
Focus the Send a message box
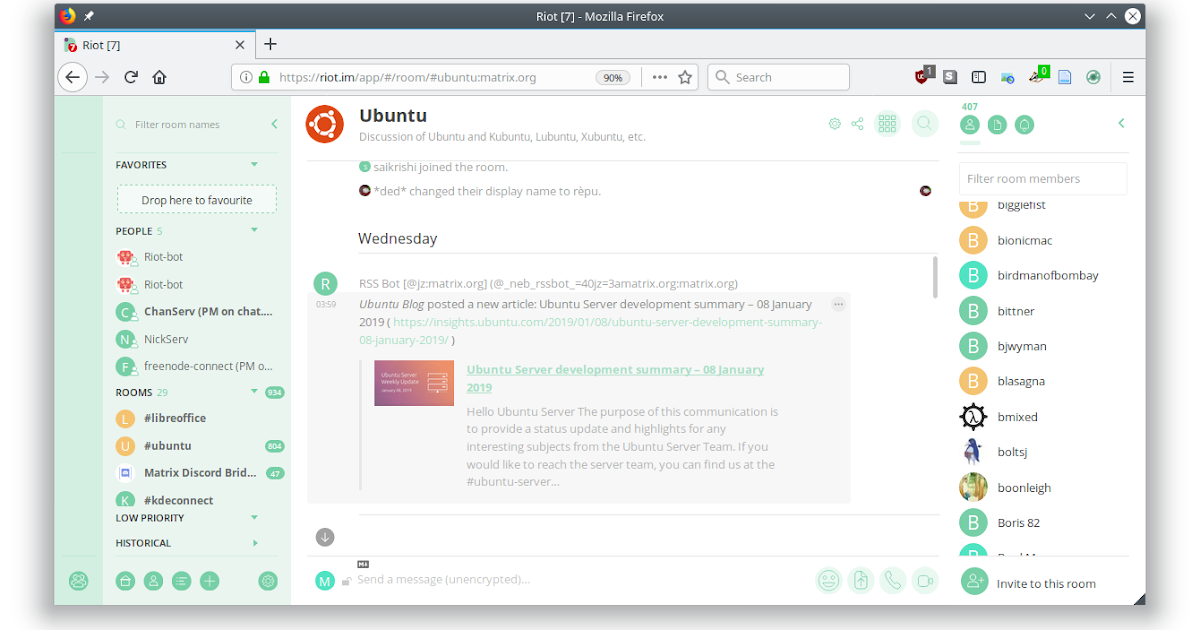pos(580,579)
